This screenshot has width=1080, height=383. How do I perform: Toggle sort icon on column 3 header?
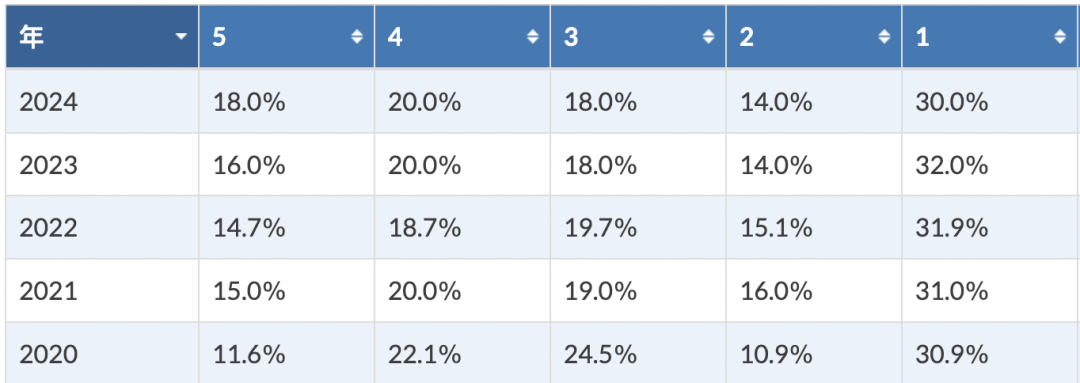pos(708,37)
